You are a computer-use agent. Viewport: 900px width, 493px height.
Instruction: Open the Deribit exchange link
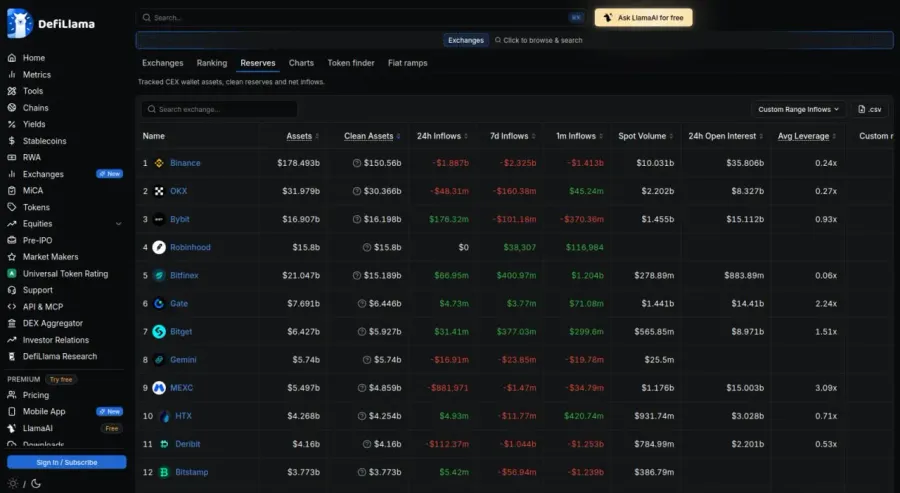pyautogui.click(x=188, y=444)
